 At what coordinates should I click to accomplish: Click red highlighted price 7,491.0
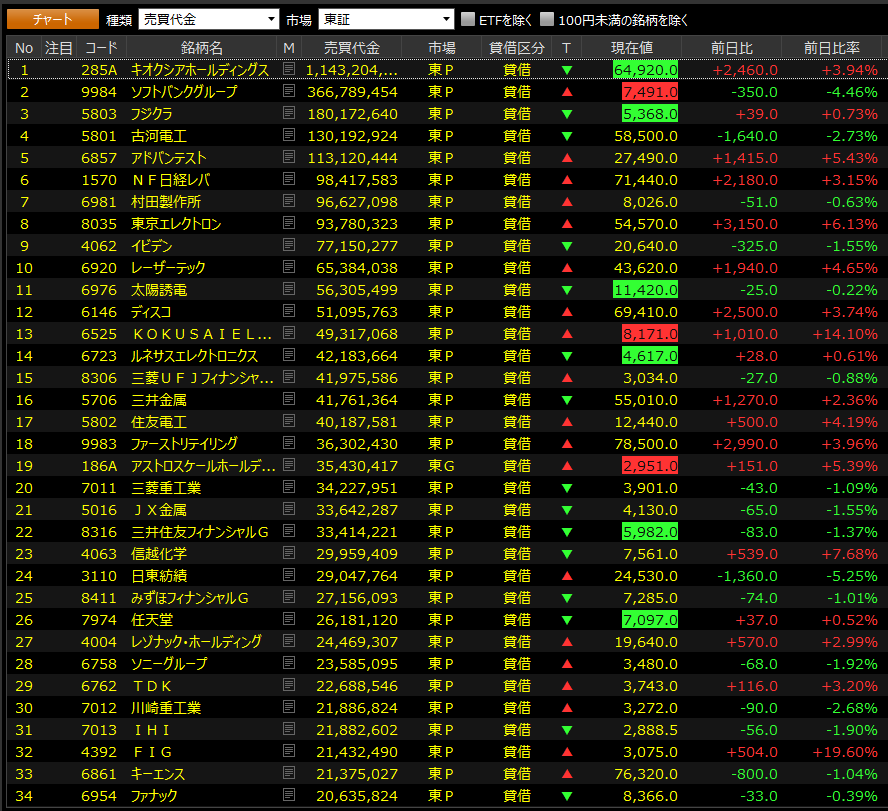pyautogui.click(x=650, y=92)
